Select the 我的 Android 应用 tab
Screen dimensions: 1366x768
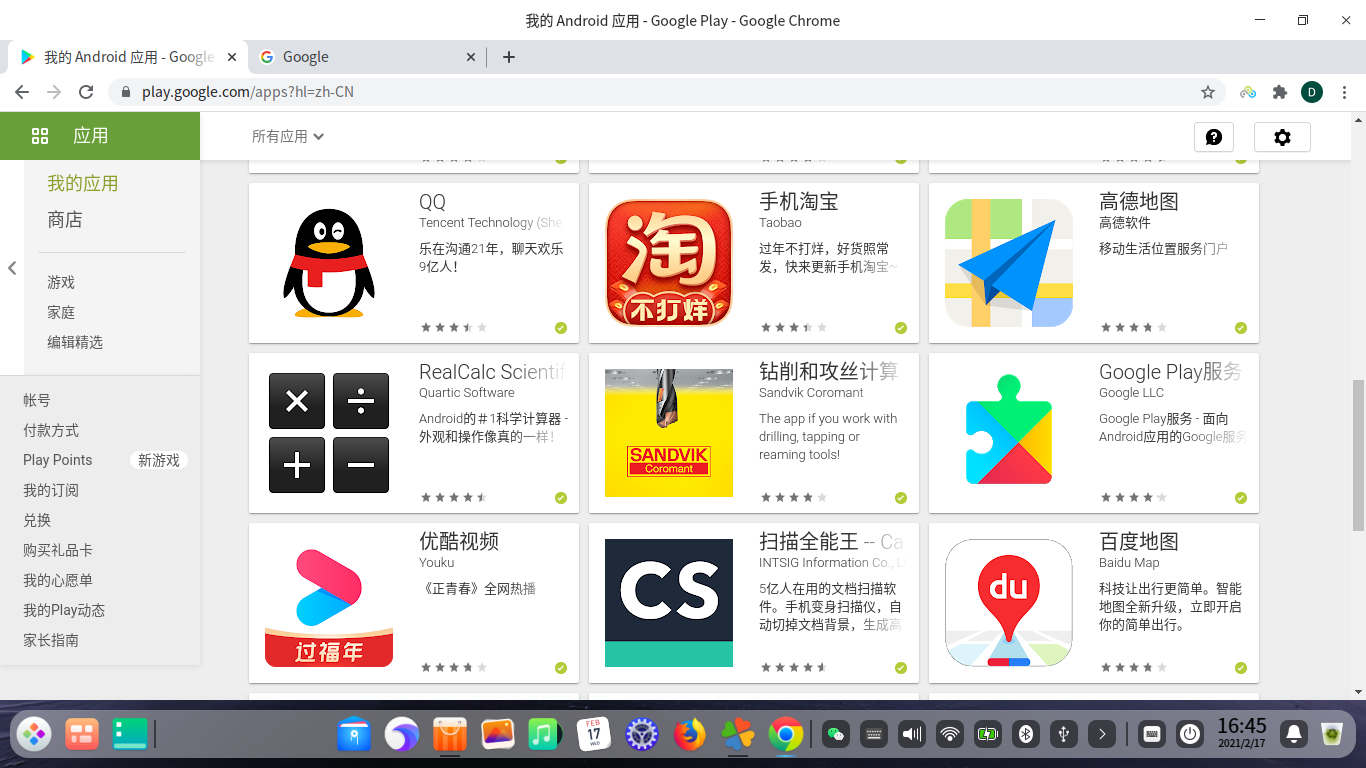pos(128,57)
